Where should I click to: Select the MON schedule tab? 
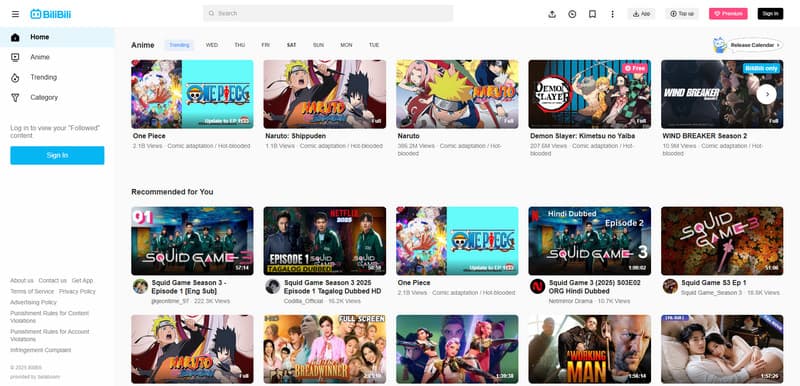click(346, 45)
